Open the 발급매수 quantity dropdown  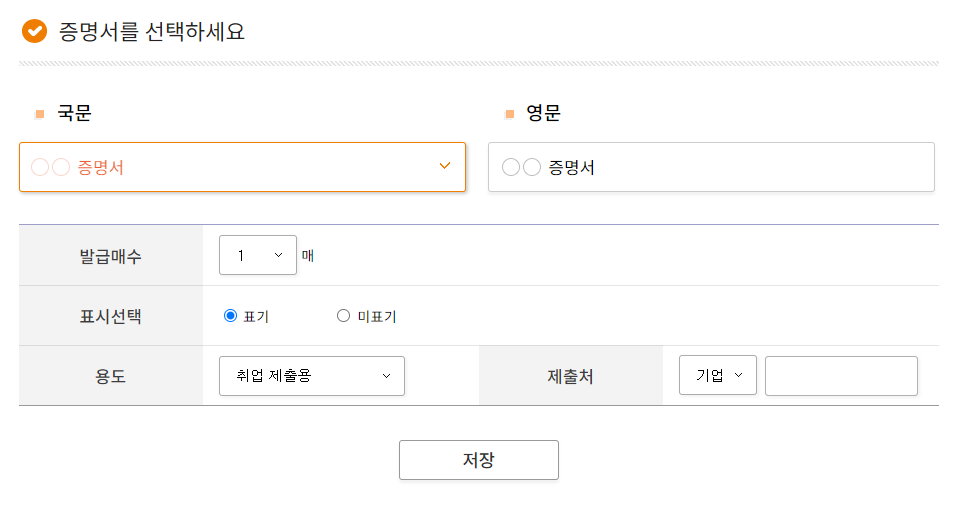[x=258, y=255]
